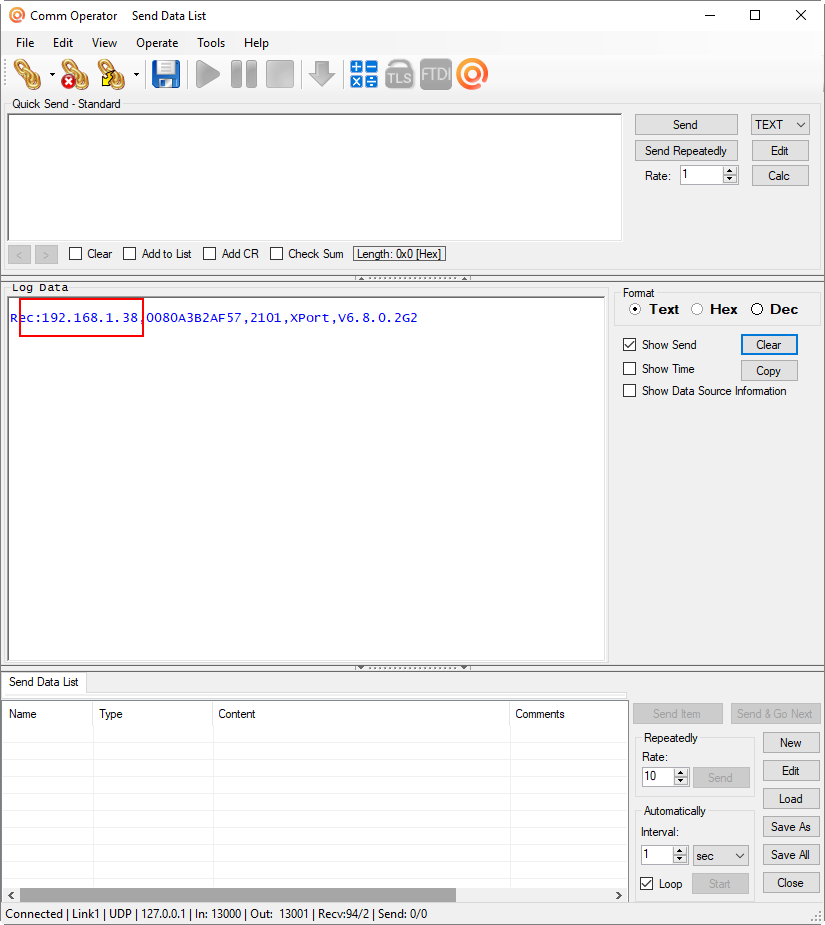Open the Tools menu

click(x=211, y=43)
